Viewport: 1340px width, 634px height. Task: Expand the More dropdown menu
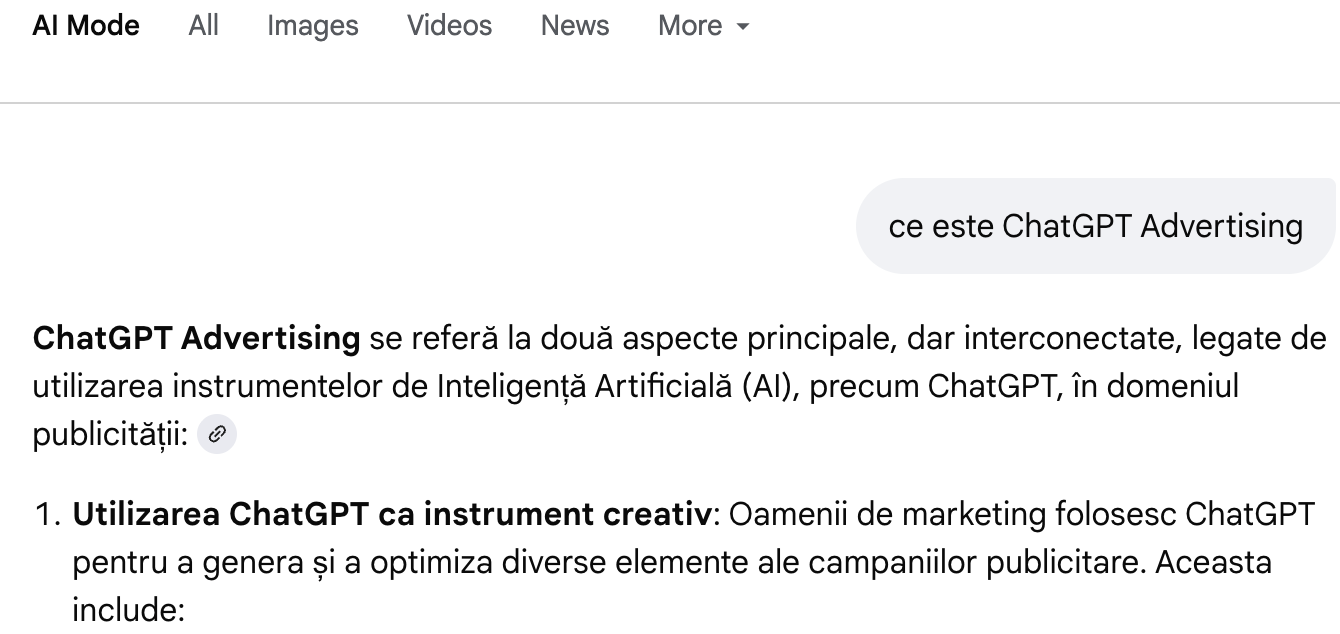pyautogui.click(x=703, y=26)
